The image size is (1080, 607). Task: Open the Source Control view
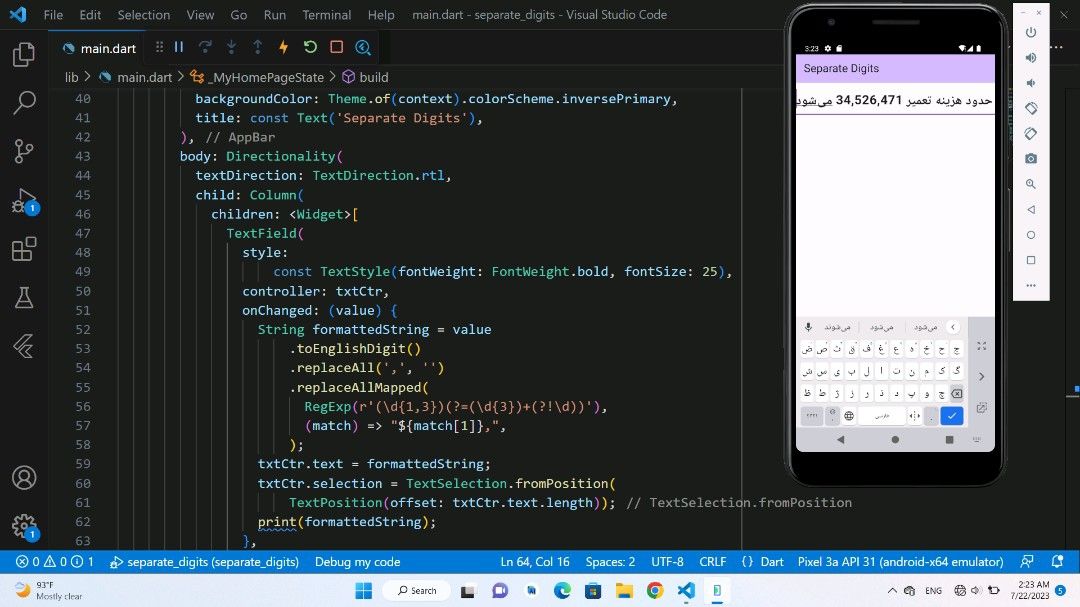coord(24,151)
